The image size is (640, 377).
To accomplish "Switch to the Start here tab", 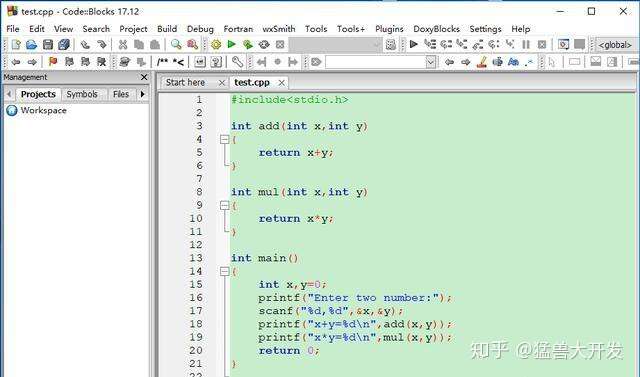I will pos(185,82).
